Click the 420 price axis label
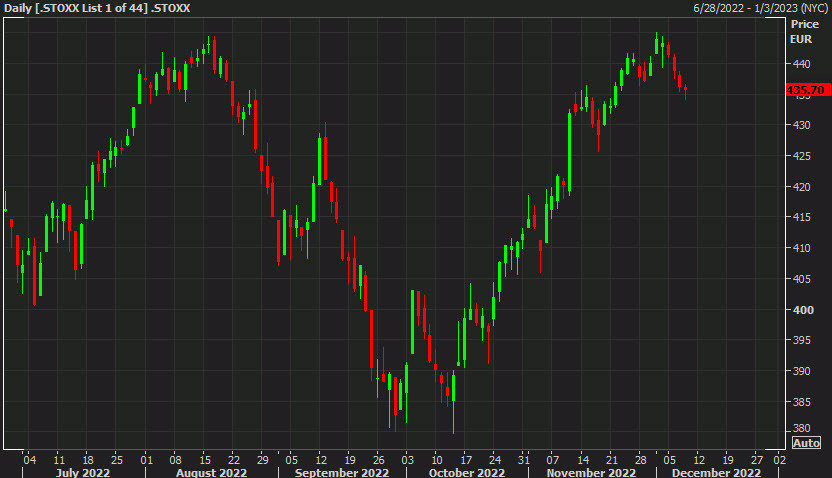 pyautogui.click(x=801, y=187)
